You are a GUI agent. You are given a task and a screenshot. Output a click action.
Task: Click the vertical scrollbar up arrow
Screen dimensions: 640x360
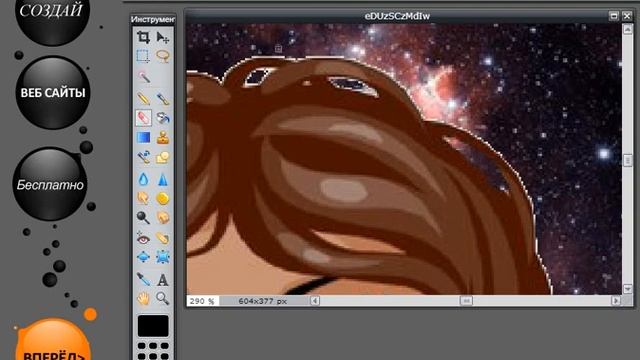(627, 29)
